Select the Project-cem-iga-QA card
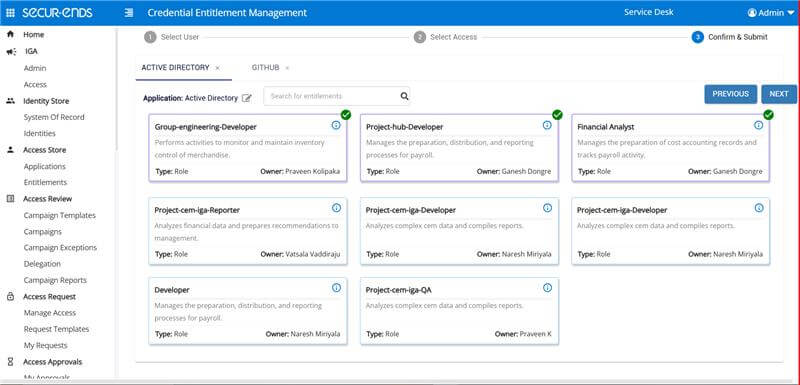Viewport: 800px width, 385px height. point(459,311)
